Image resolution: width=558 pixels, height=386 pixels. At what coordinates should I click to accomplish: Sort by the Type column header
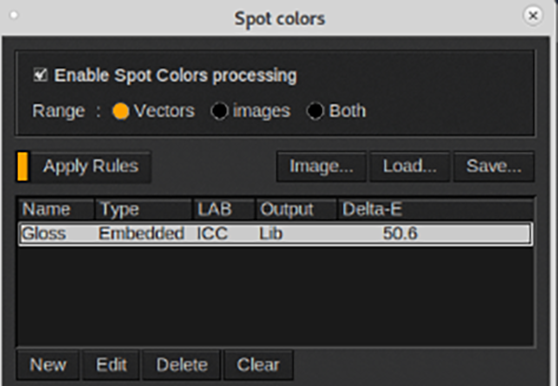pyautogui.click(x=144, y=209)
